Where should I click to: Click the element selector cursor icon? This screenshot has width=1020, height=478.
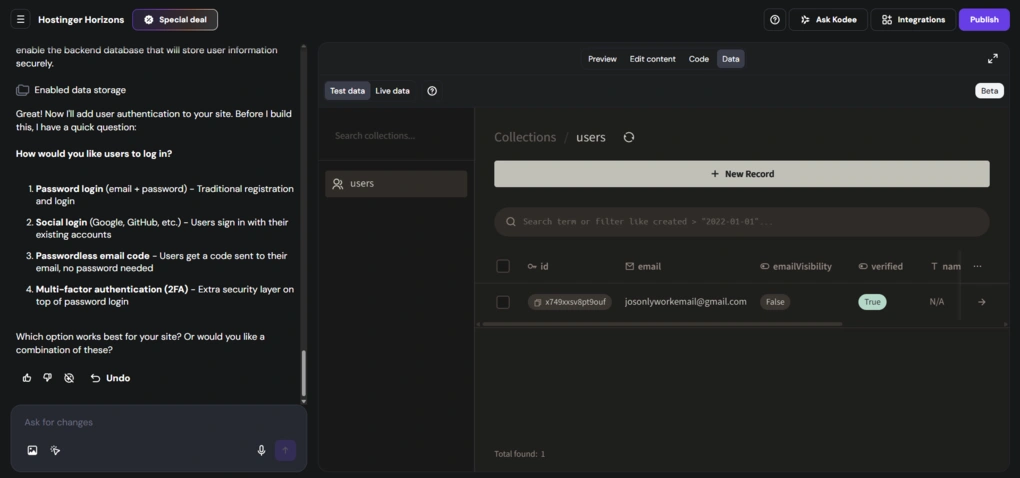pyautogui.click(x=55, y=450)
